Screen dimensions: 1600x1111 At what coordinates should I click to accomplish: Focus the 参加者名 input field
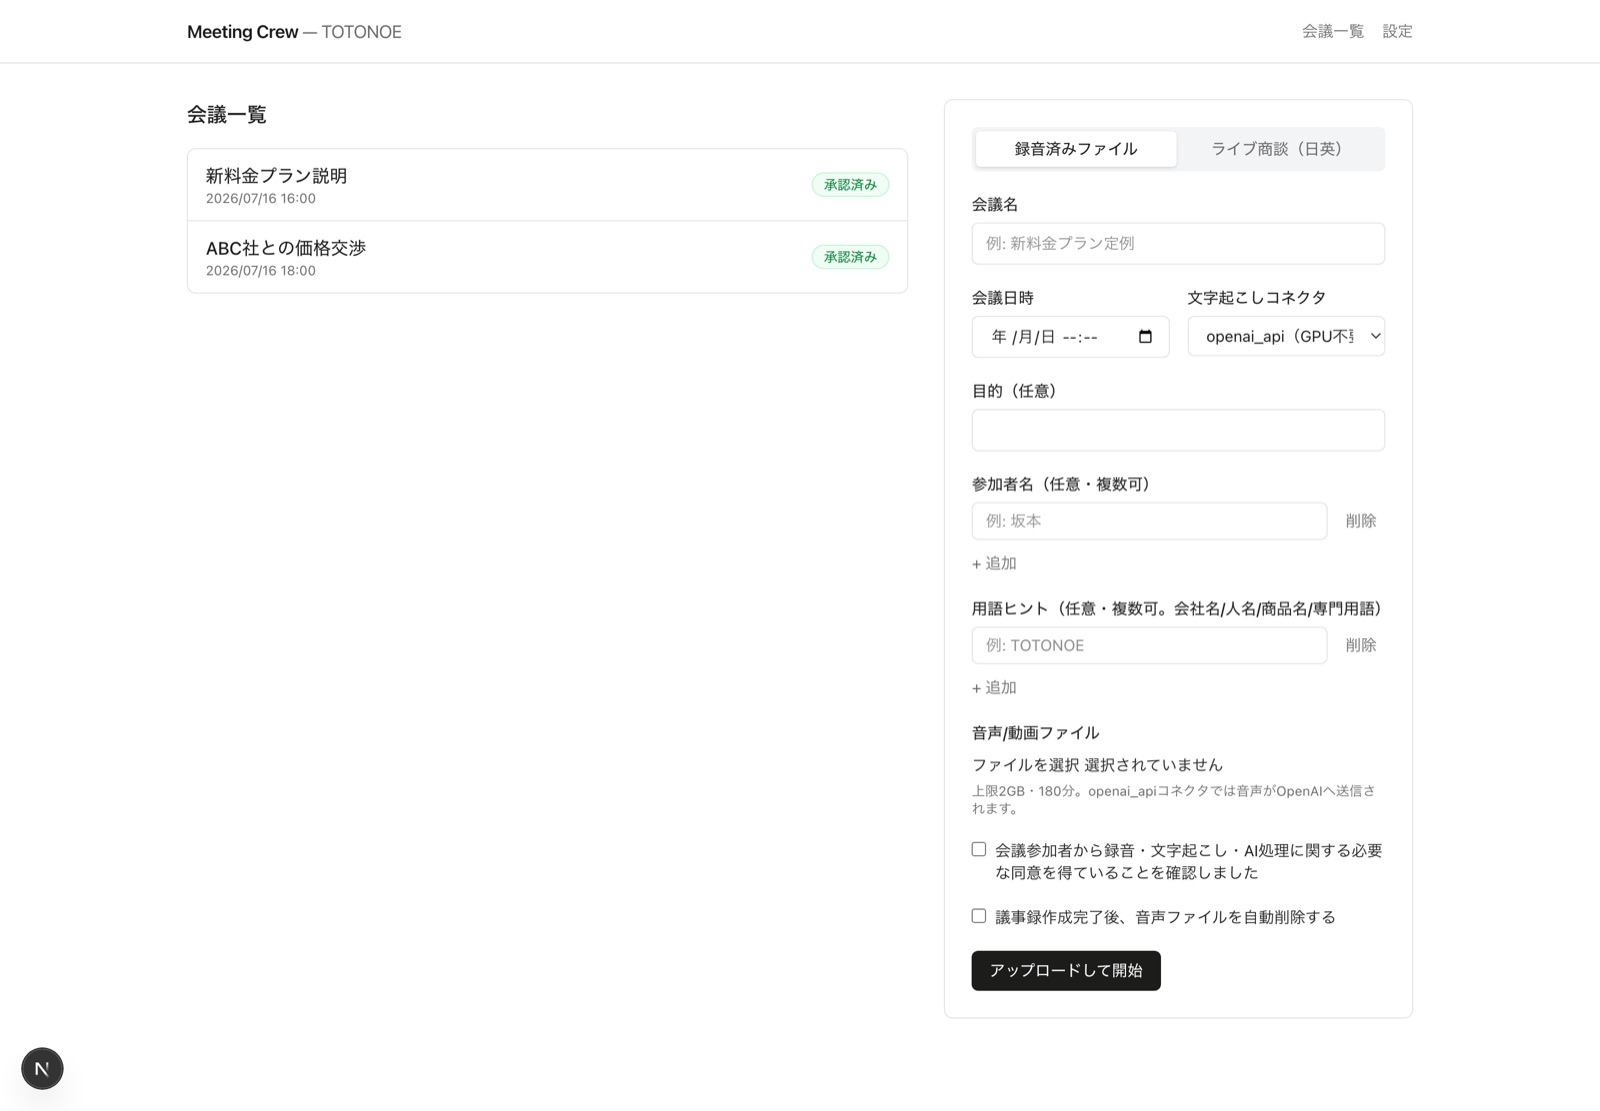(1149, 521)
